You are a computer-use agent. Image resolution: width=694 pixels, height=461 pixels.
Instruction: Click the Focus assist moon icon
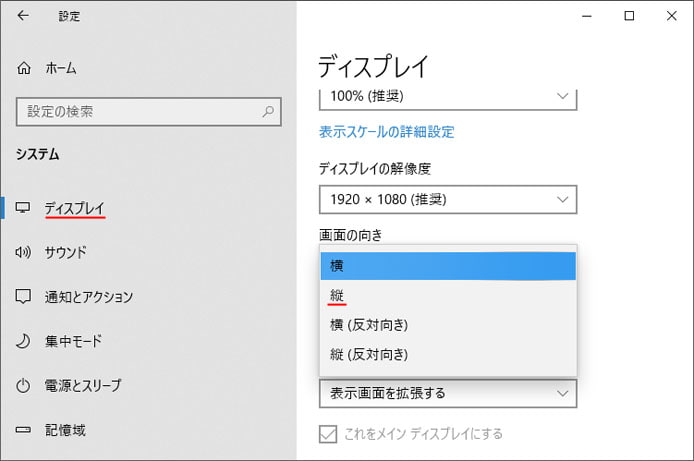(x=23, y=341)
